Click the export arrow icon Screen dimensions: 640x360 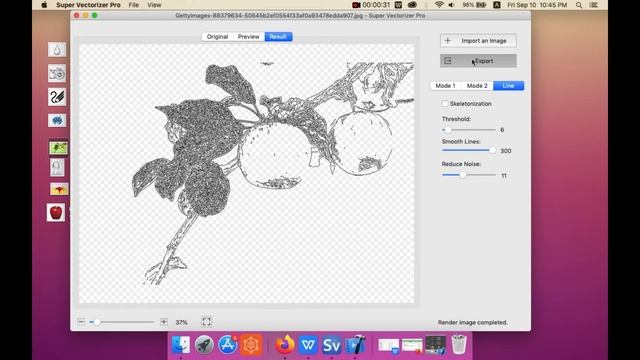click(448, 61)
